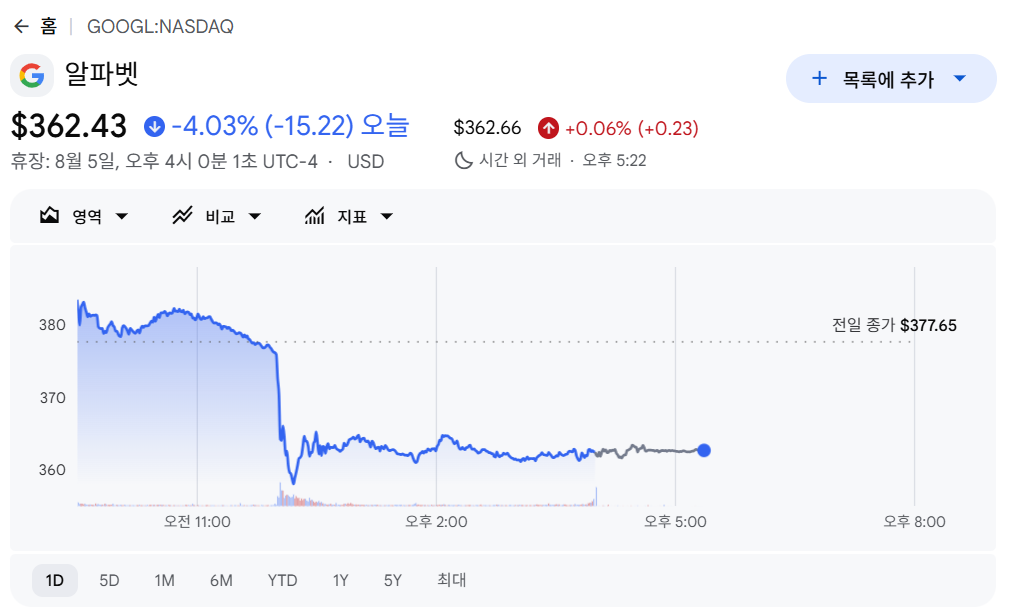Expand the 지표 dropdown arrow

pos(387,216)
